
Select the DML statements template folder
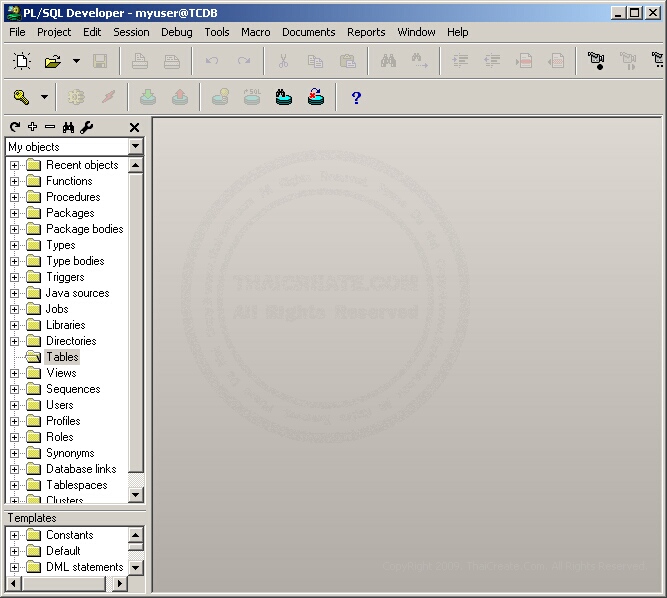pyautogui.click(x=84, y=567)
